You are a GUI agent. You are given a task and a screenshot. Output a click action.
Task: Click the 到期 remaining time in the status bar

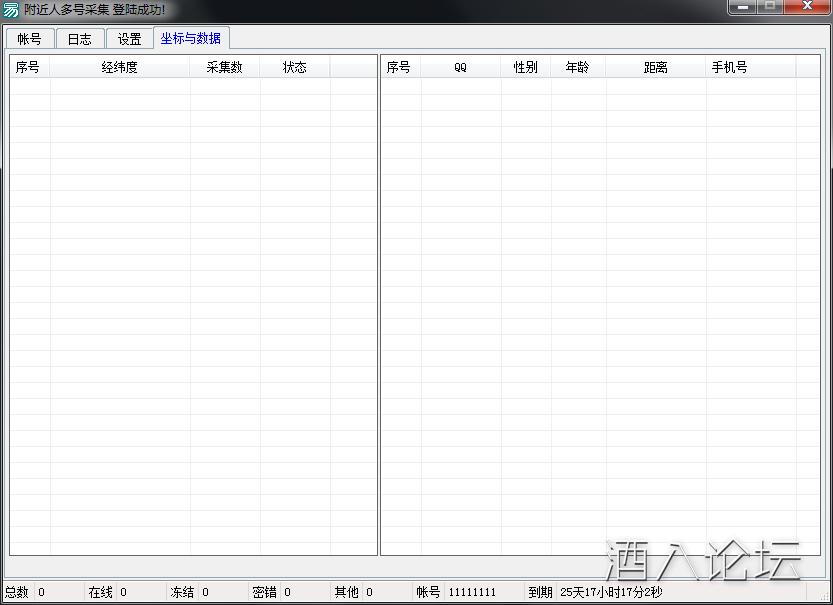pos(610,592)
